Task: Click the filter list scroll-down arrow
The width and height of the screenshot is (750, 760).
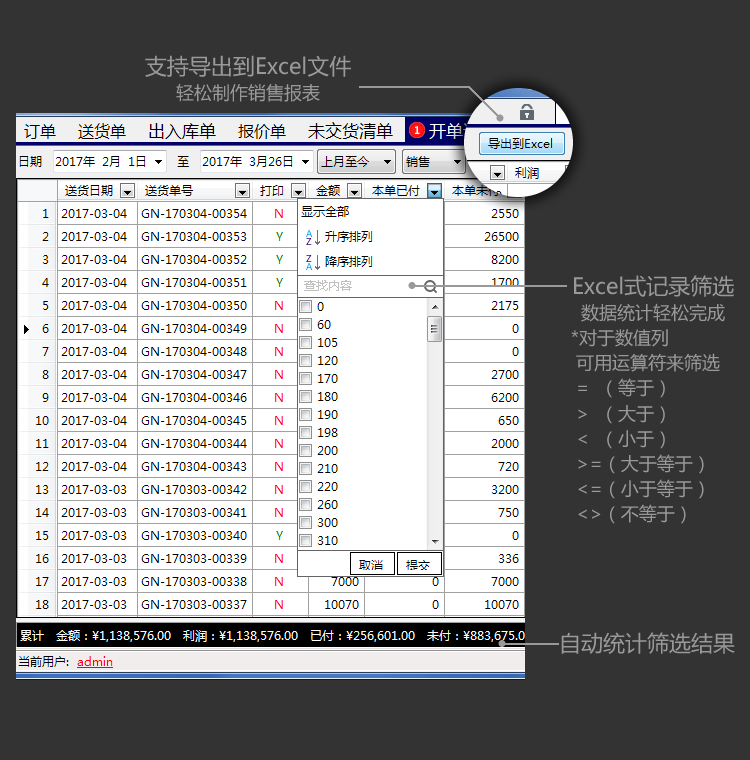Action: 435,541
